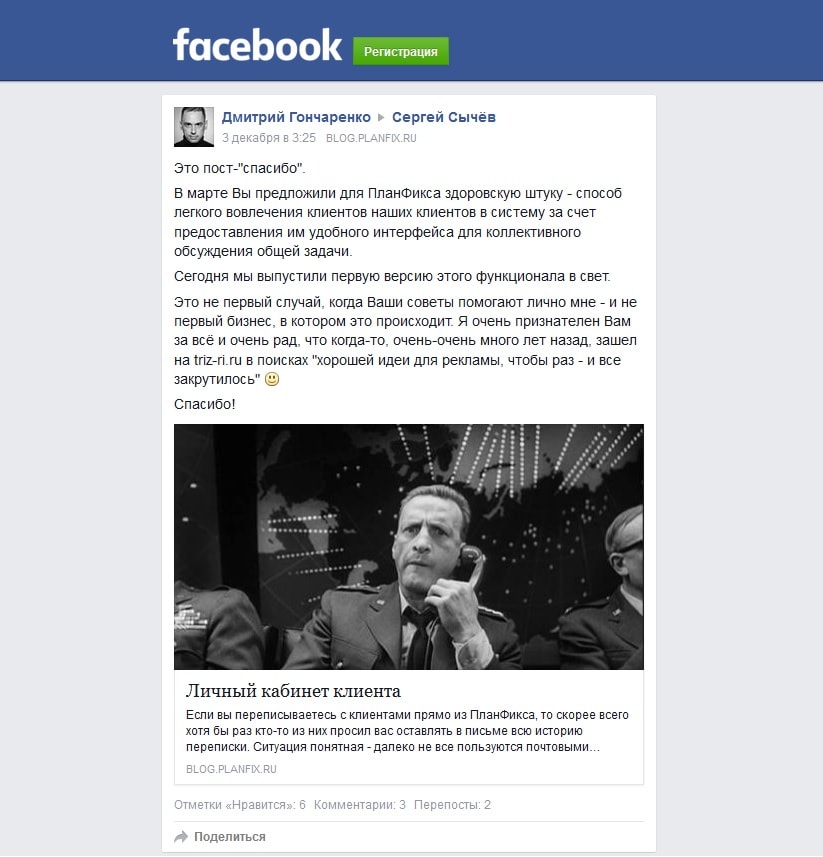Click the green Регистрация button

click(x=401, y=51)
